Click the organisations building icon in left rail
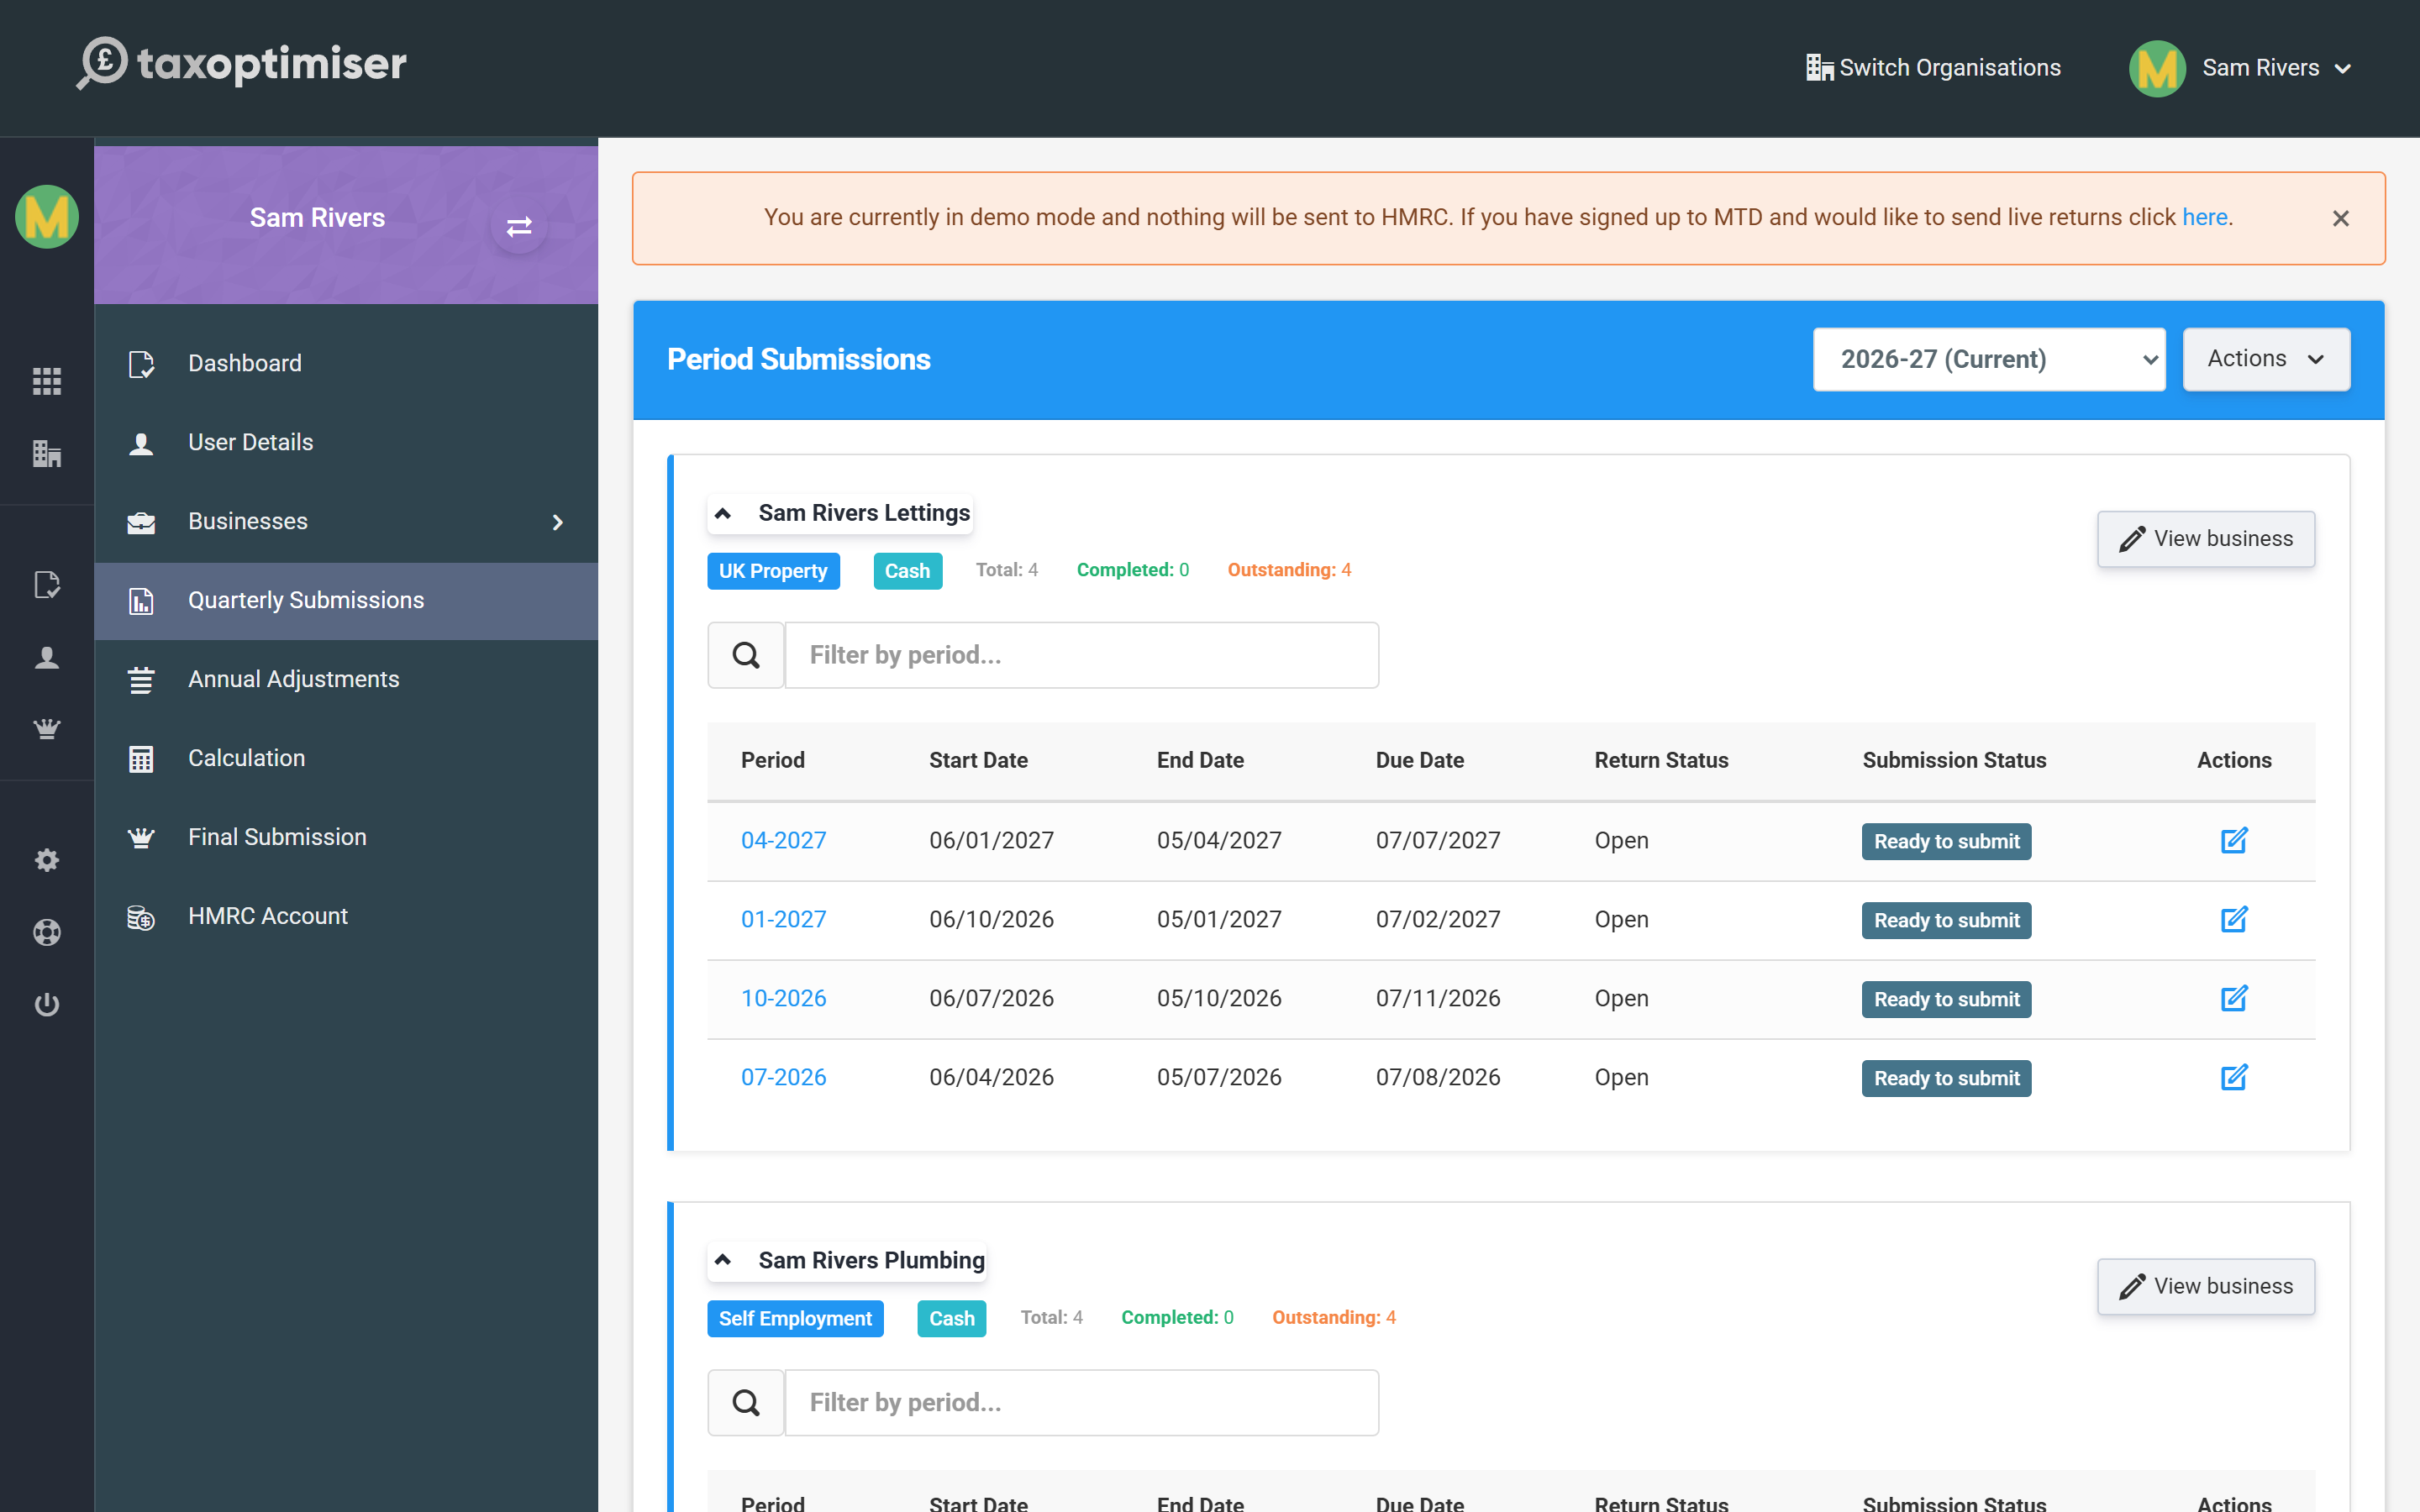 [x=47, y=454]
